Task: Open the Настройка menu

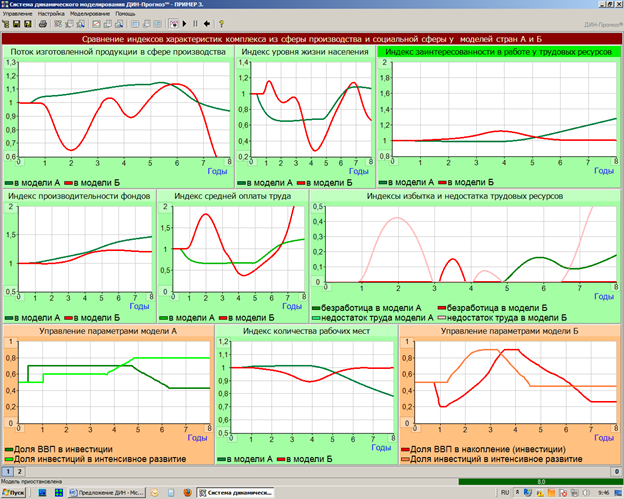Action: click(52, 14)
